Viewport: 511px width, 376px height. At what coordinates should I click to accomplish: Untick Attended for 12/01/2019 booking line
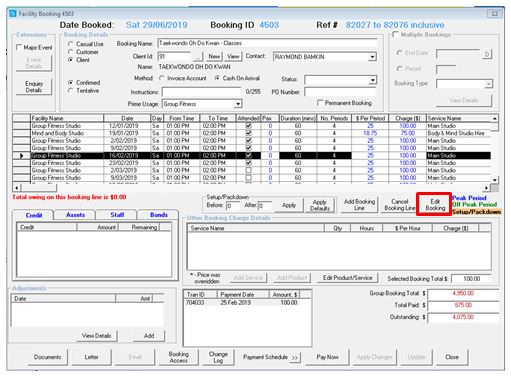pos(248,126)
